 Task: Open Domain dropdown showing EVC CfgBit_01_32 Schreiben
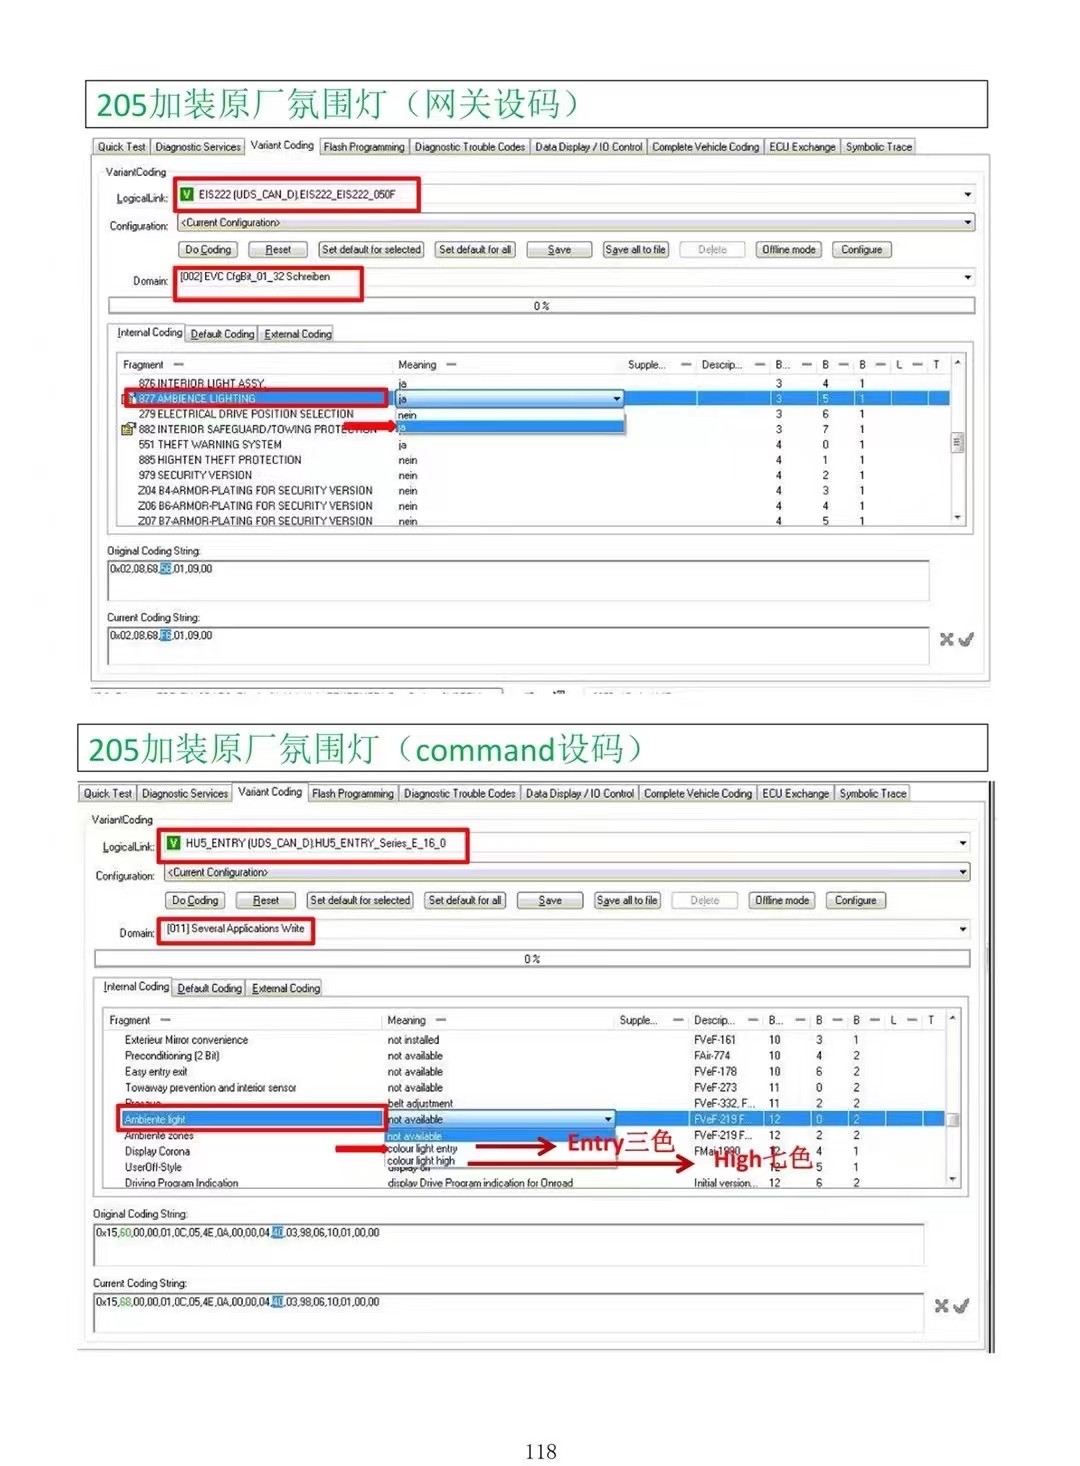[x=967, y=277]
